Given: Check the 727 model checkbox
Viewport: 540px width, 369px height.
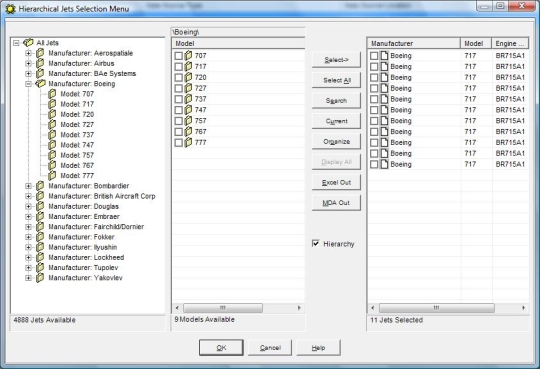Looking at the screenshot, I should [x=178, y=88].
